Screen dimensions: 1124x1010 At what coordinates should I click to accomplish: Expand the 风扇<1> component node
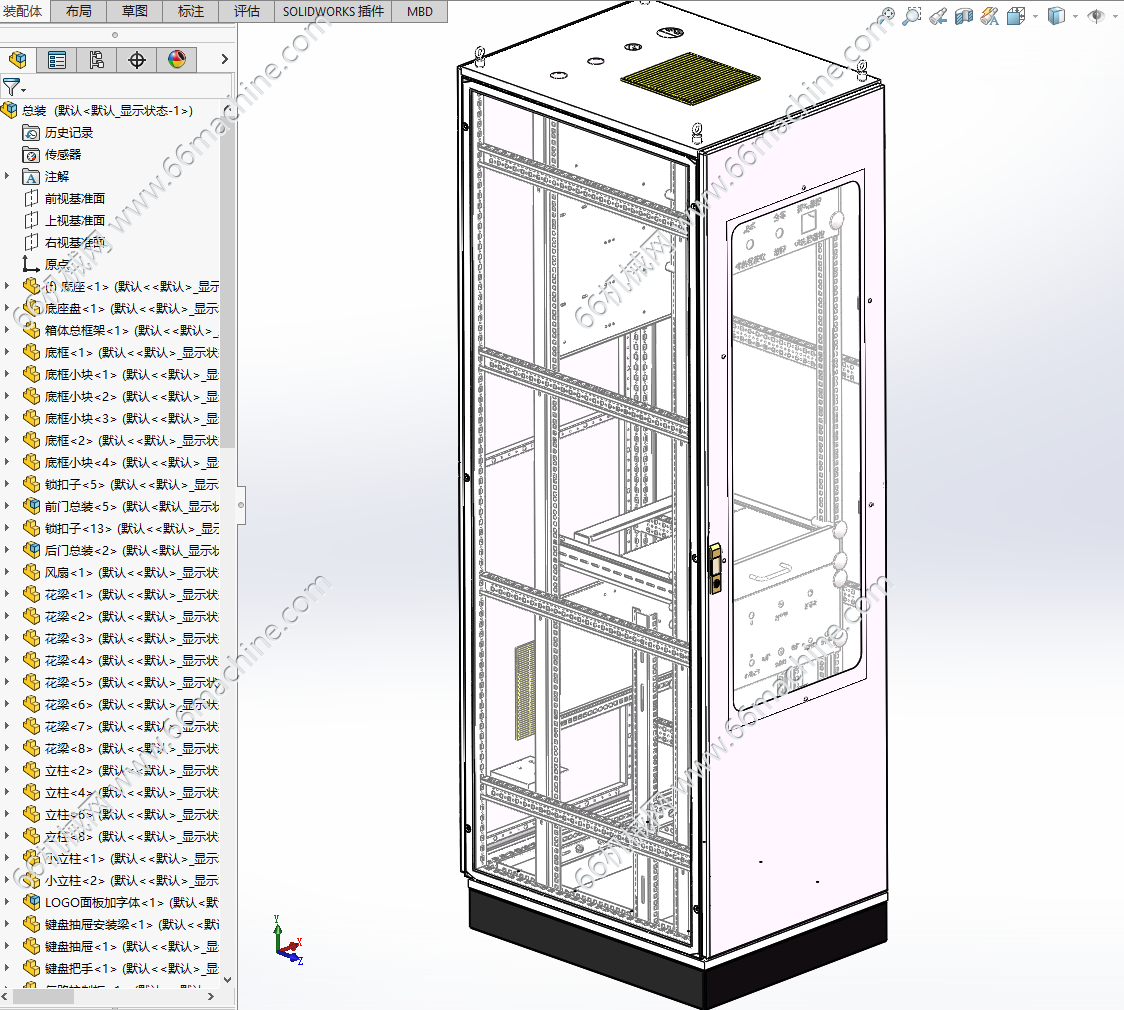tap(7, 572)
